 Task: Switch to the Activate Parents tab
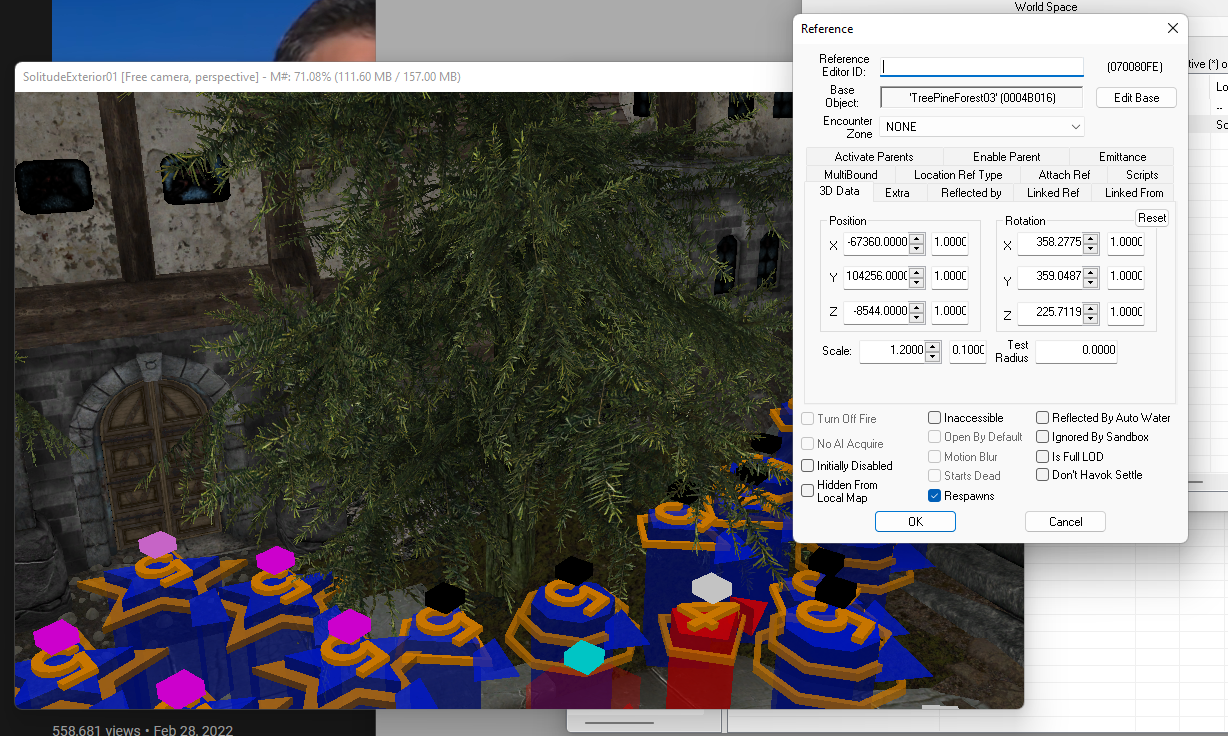pos(874,157)
